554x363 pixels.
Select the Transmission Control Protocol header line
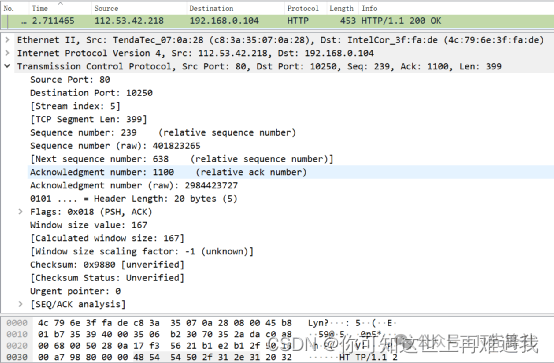pos(259,66)
